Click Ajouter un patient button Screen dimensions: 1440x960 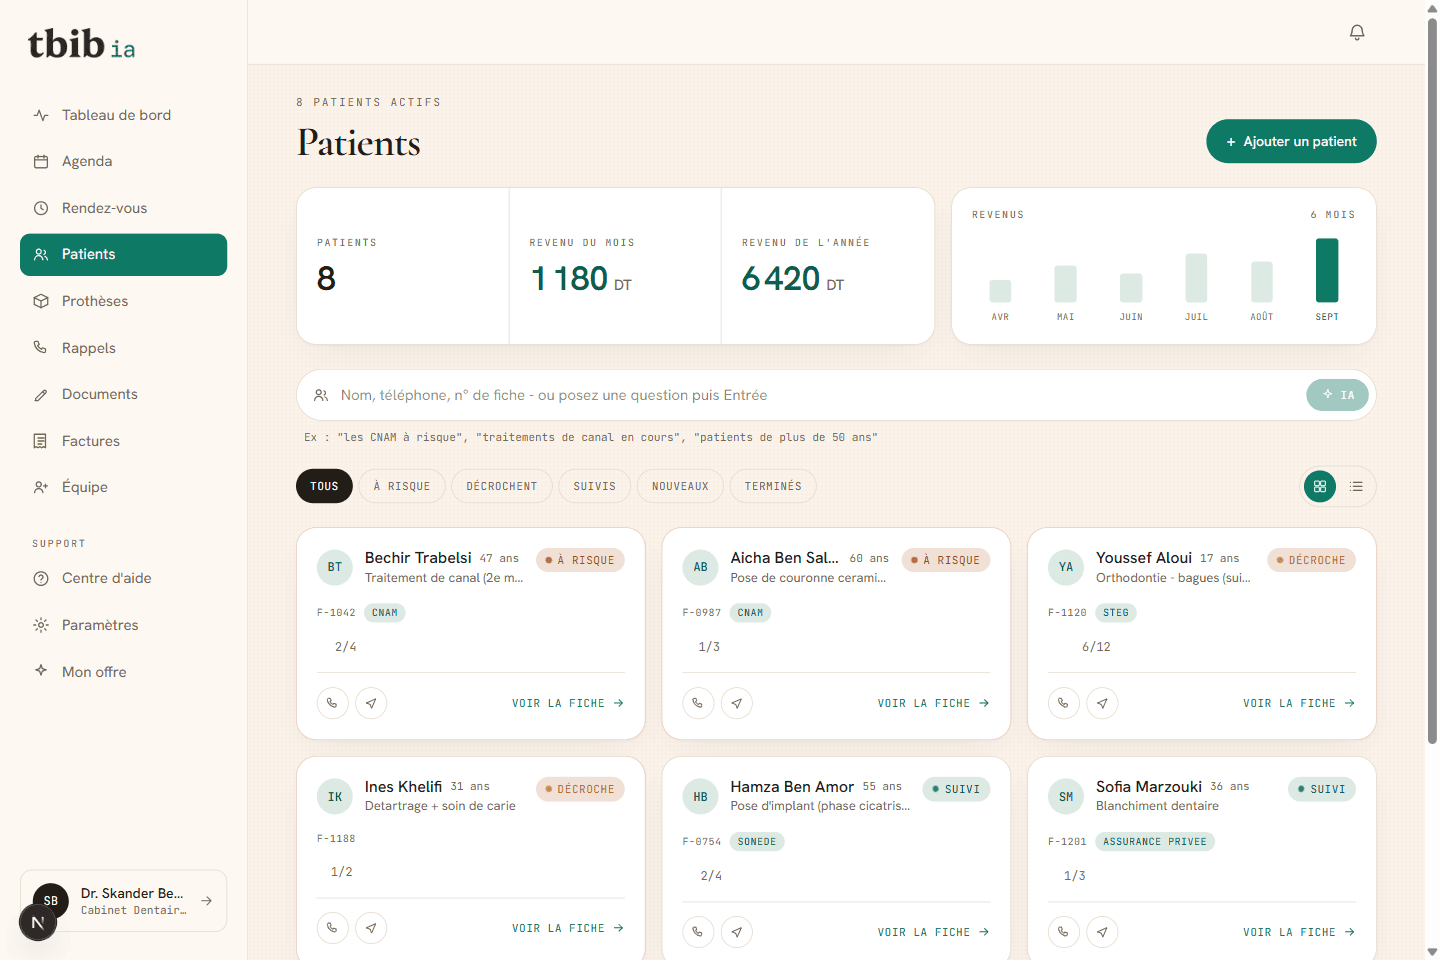(x=1291, y=141)
